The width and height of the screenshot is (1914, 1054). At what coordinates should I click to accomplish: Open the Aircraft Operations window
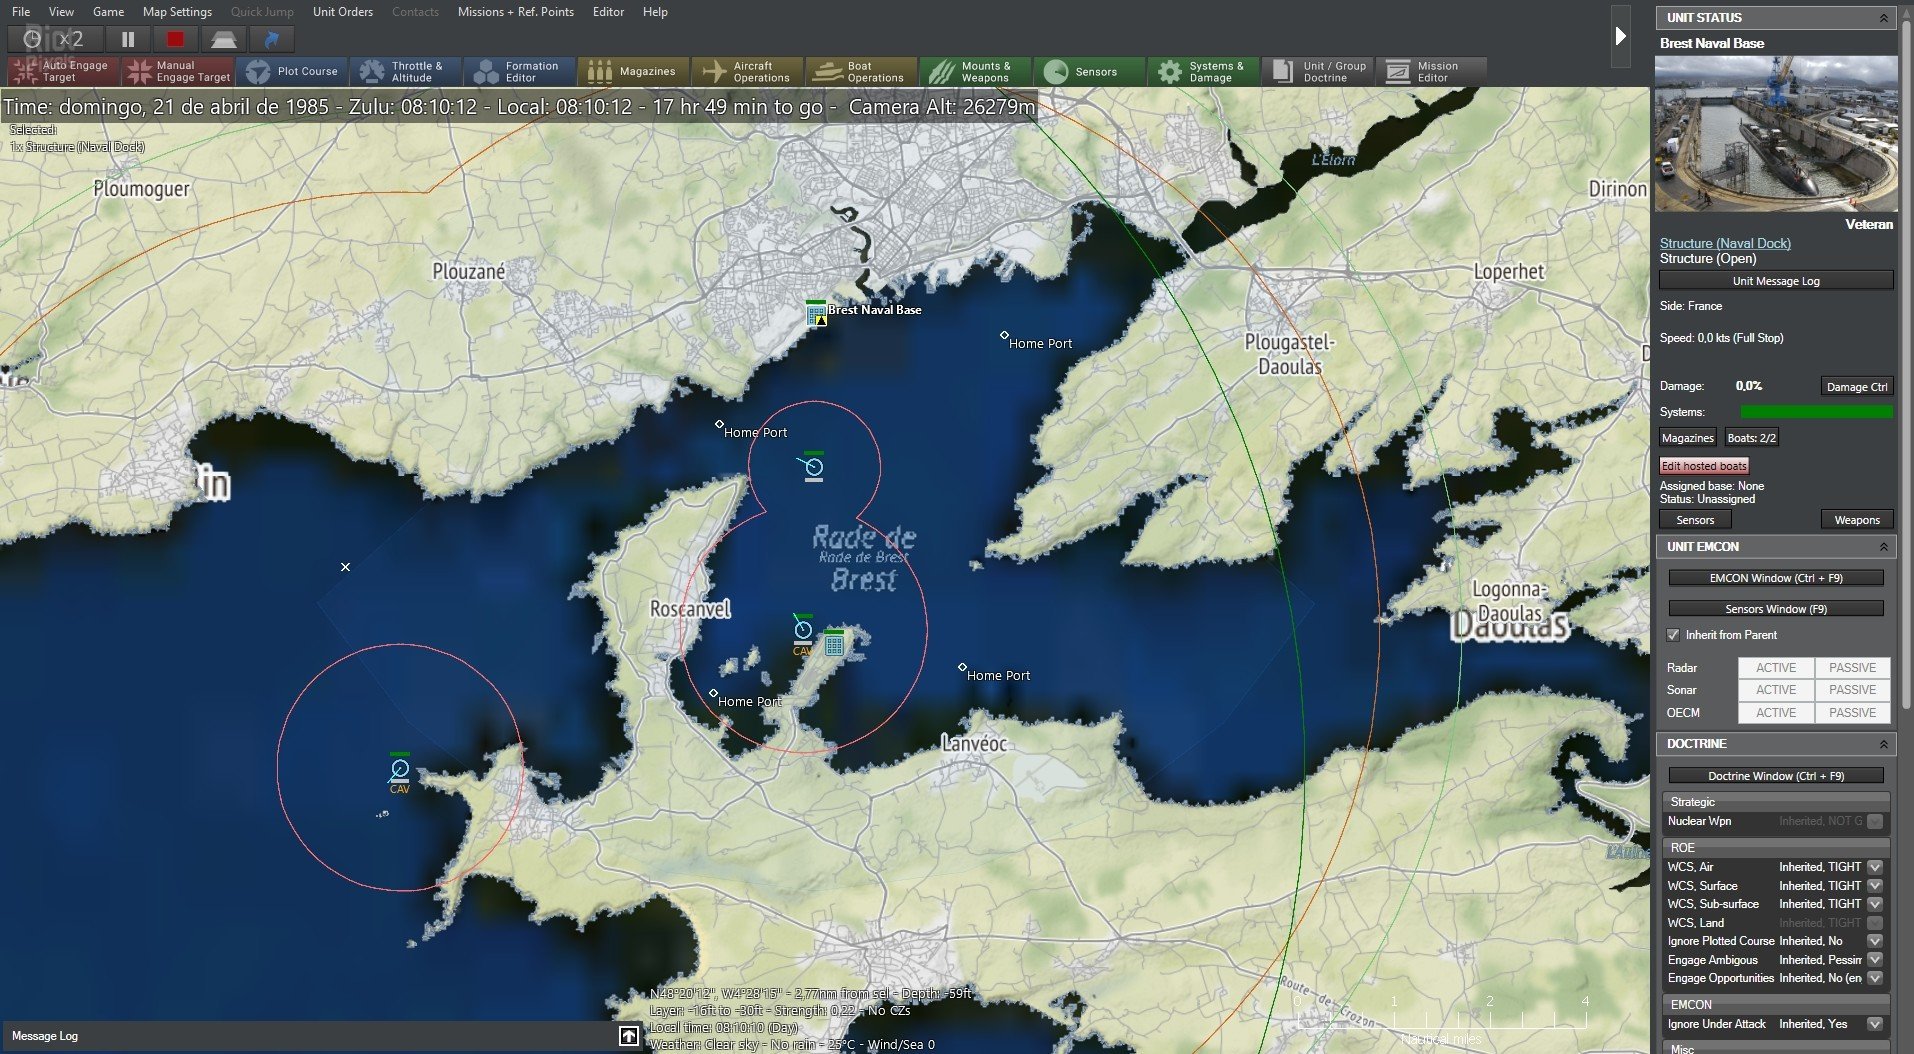tap(746, 71)
